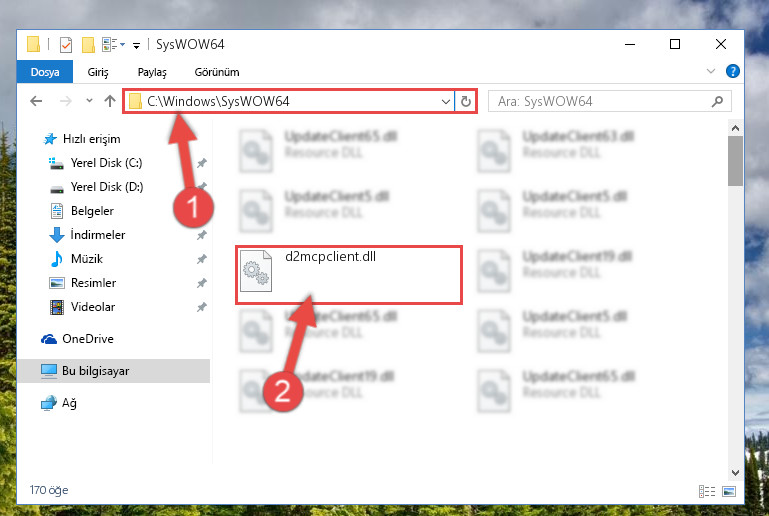Open the Görünüm ribbon tab
Image resolution: width=769 pixels, height=516 pixels.
pos(217,72)
